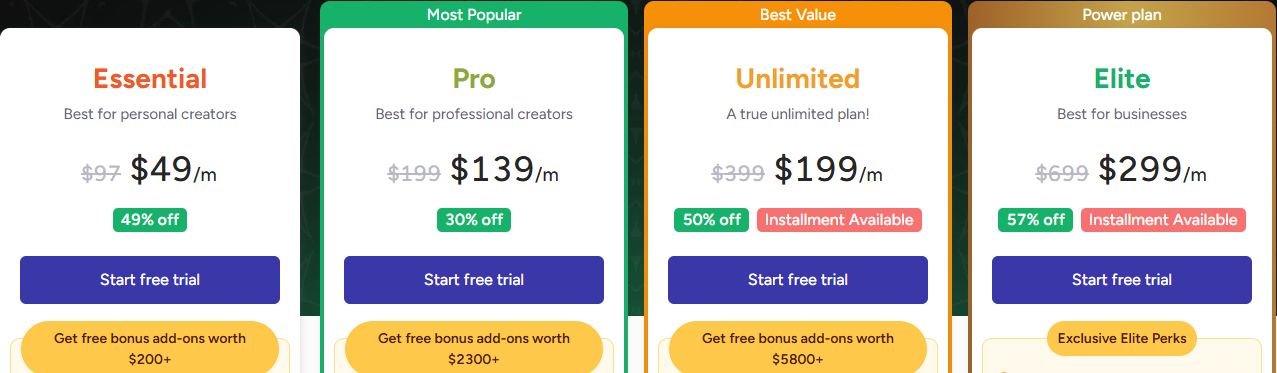Click the Power plan banner
The height and width of the screenshot is (373, 1277).
click(1122, 14)
